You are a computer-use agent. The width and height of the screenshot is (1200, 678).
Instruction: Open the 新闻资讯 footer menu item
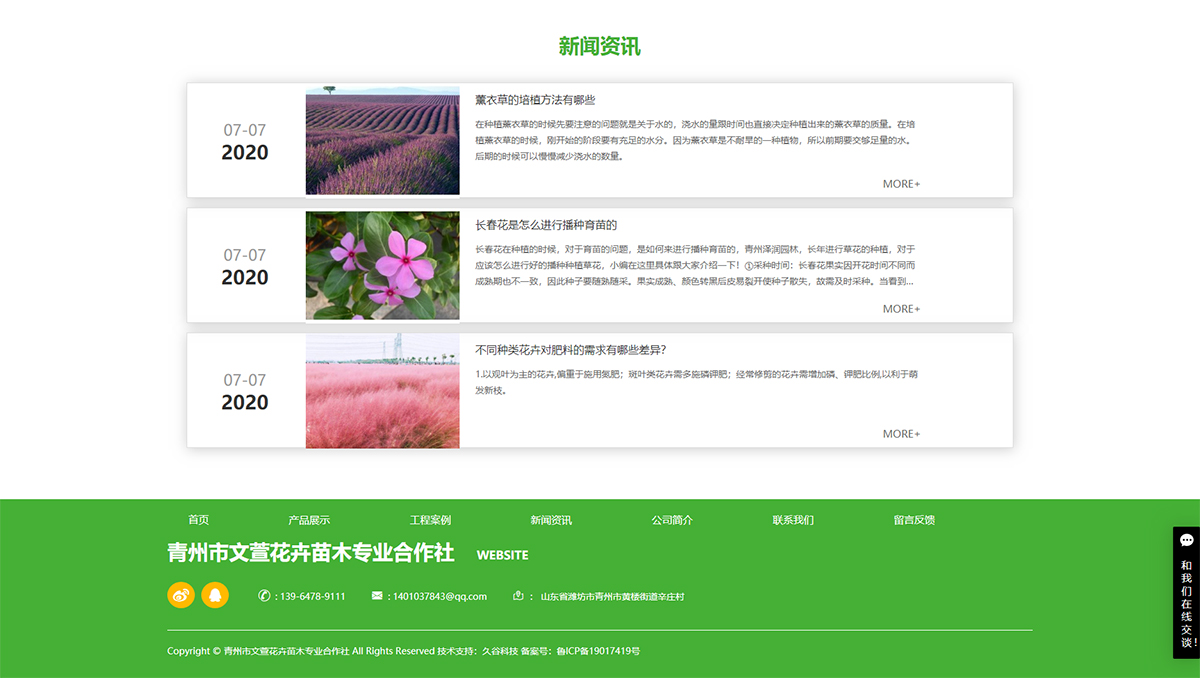(551, 520)
